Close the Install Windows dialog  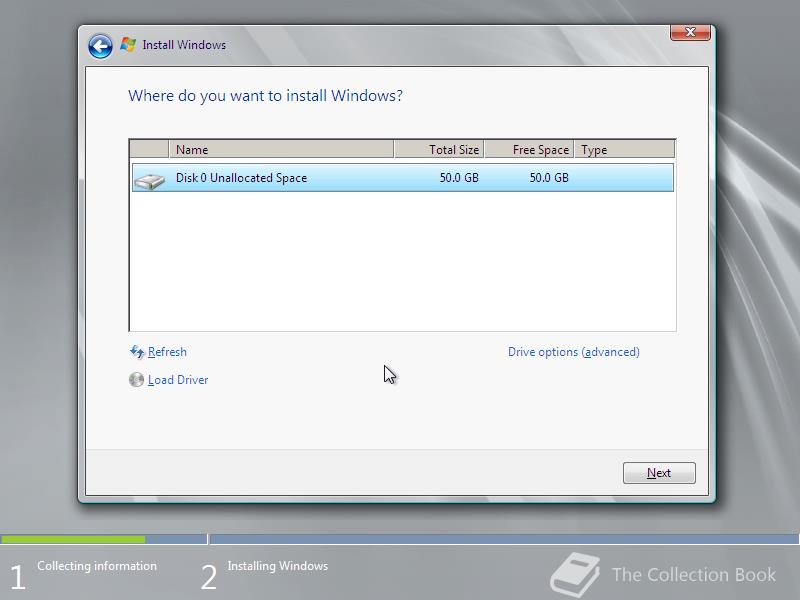690,32
